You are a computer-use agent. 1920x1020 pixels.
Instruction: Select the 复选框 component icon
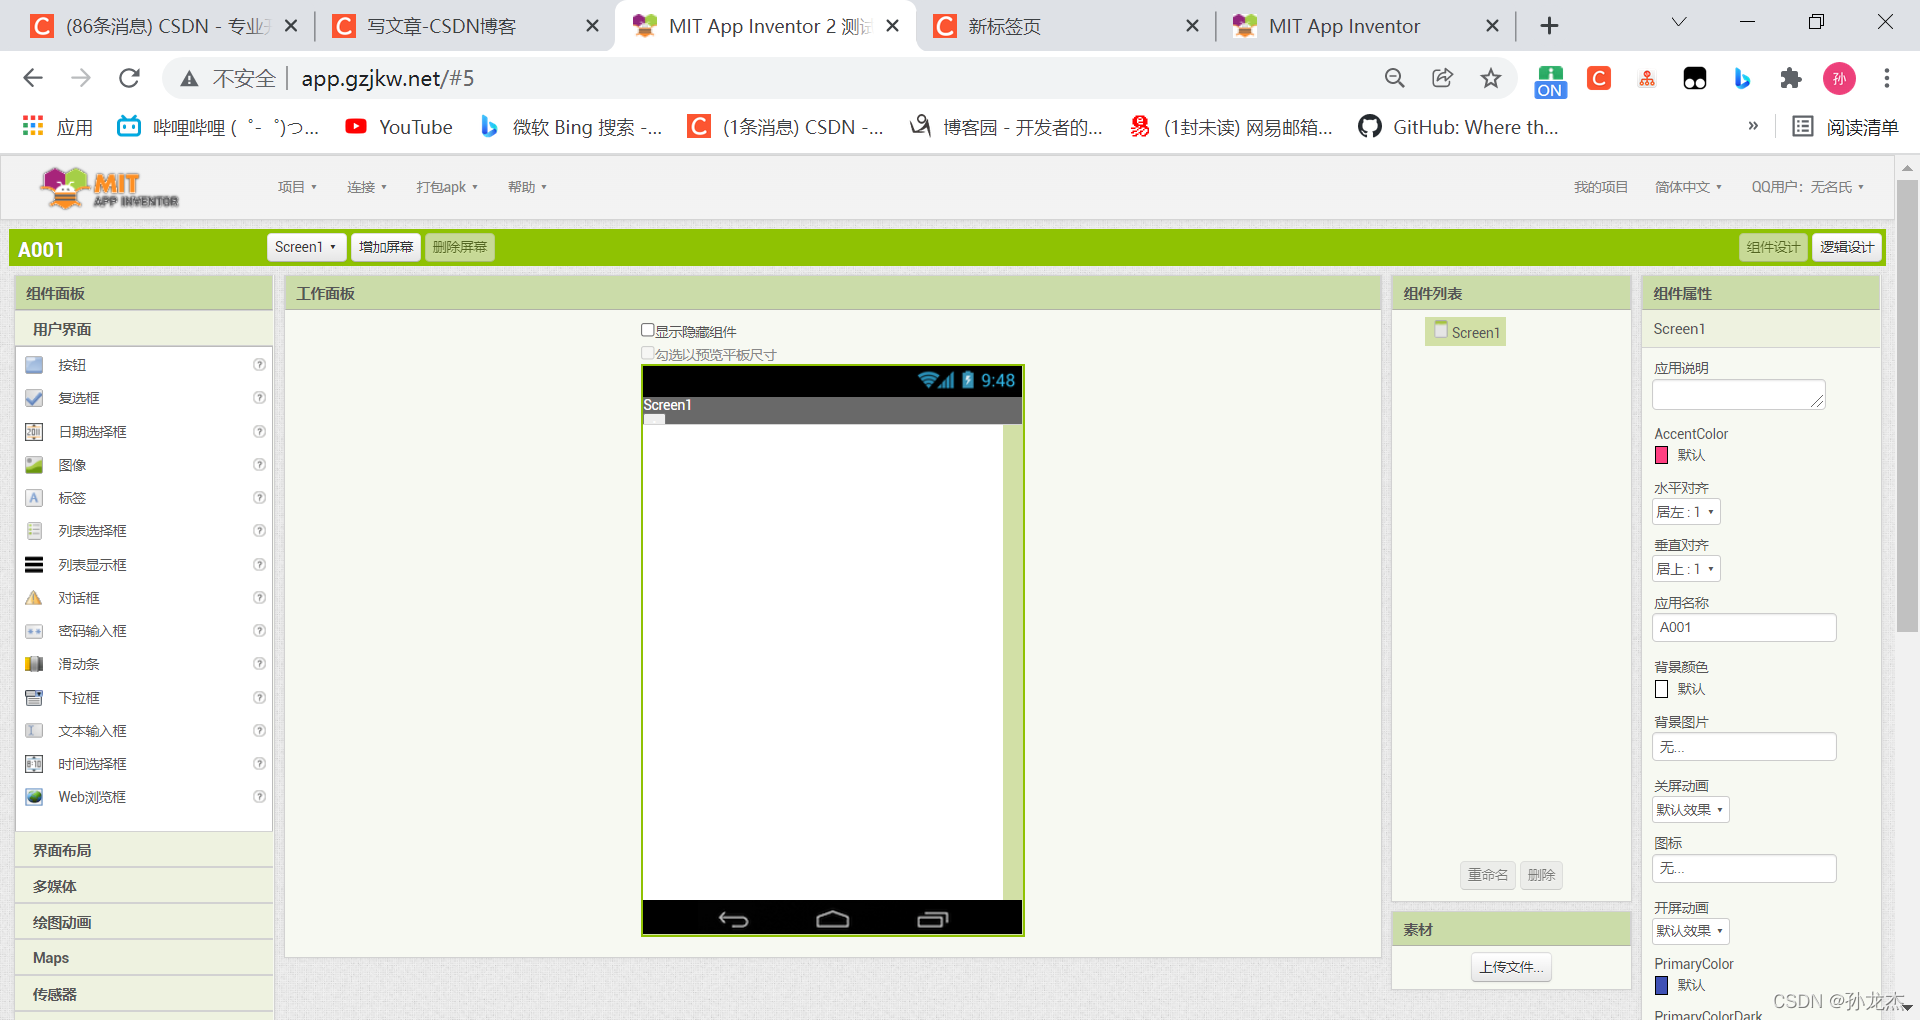point(34,398)
